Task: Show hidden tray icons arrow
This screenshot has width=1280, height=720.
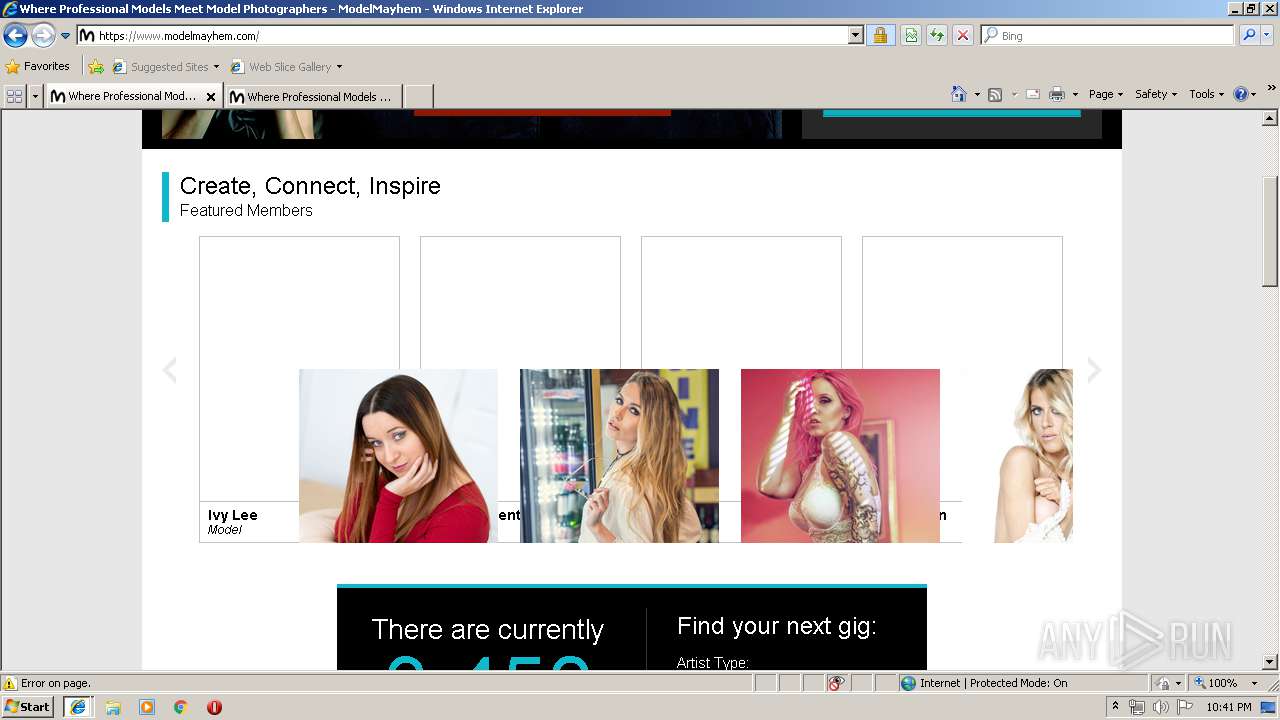Action: click(x=1116, y=707)
